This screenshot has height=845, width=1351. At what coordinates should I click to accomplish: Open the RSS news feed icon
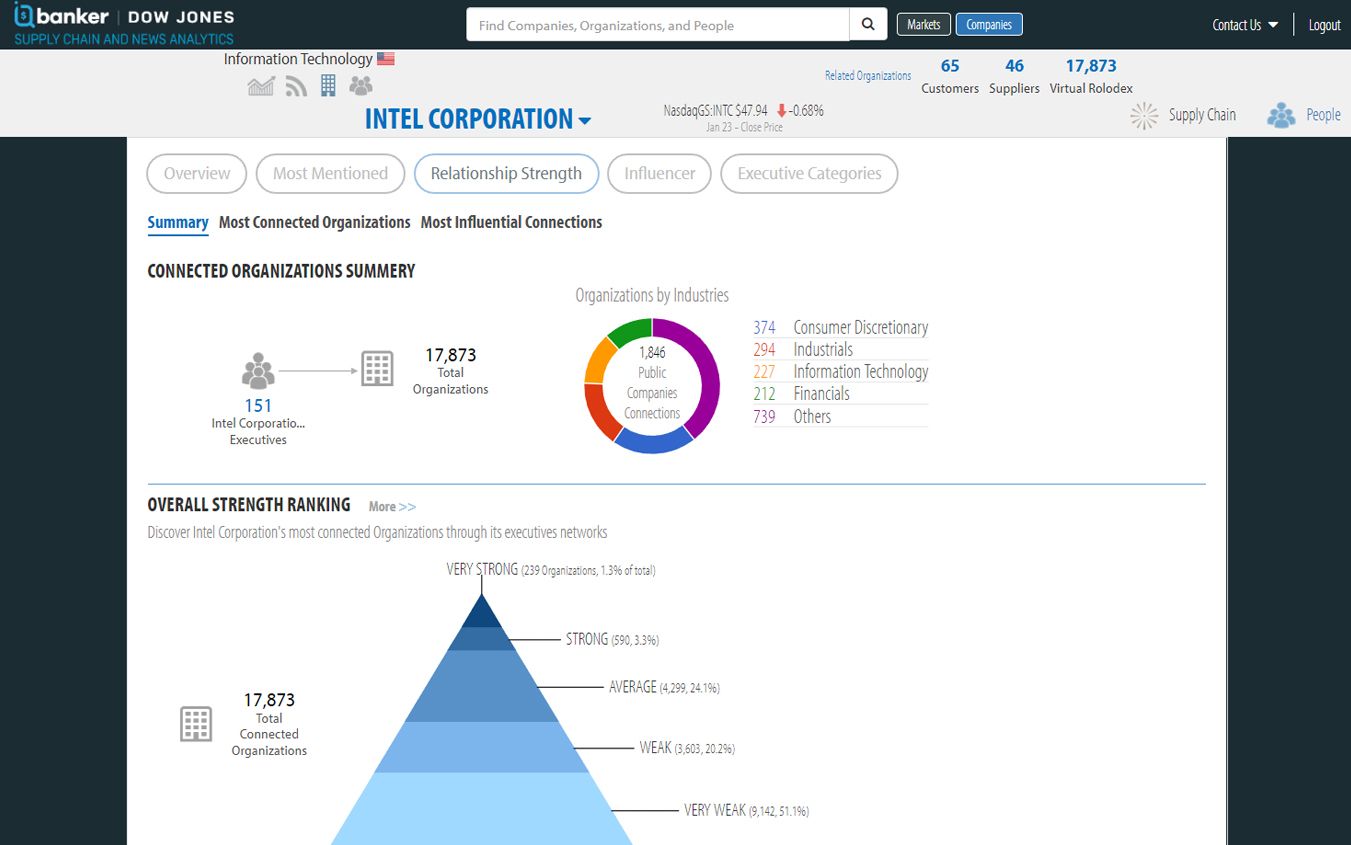coord(296,86)
